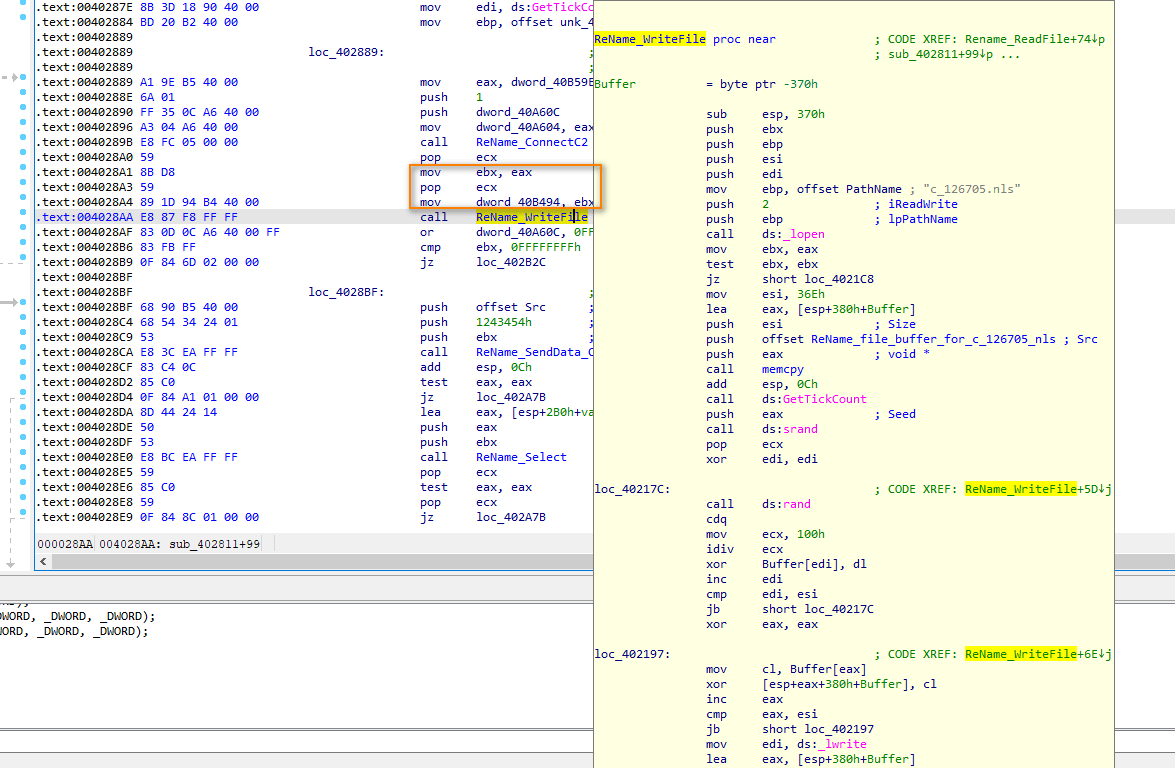Click sub_402811+99 xref in popup
Image resolution: width=1175 pixels, height=768 pixels.
tap(940, 54)
